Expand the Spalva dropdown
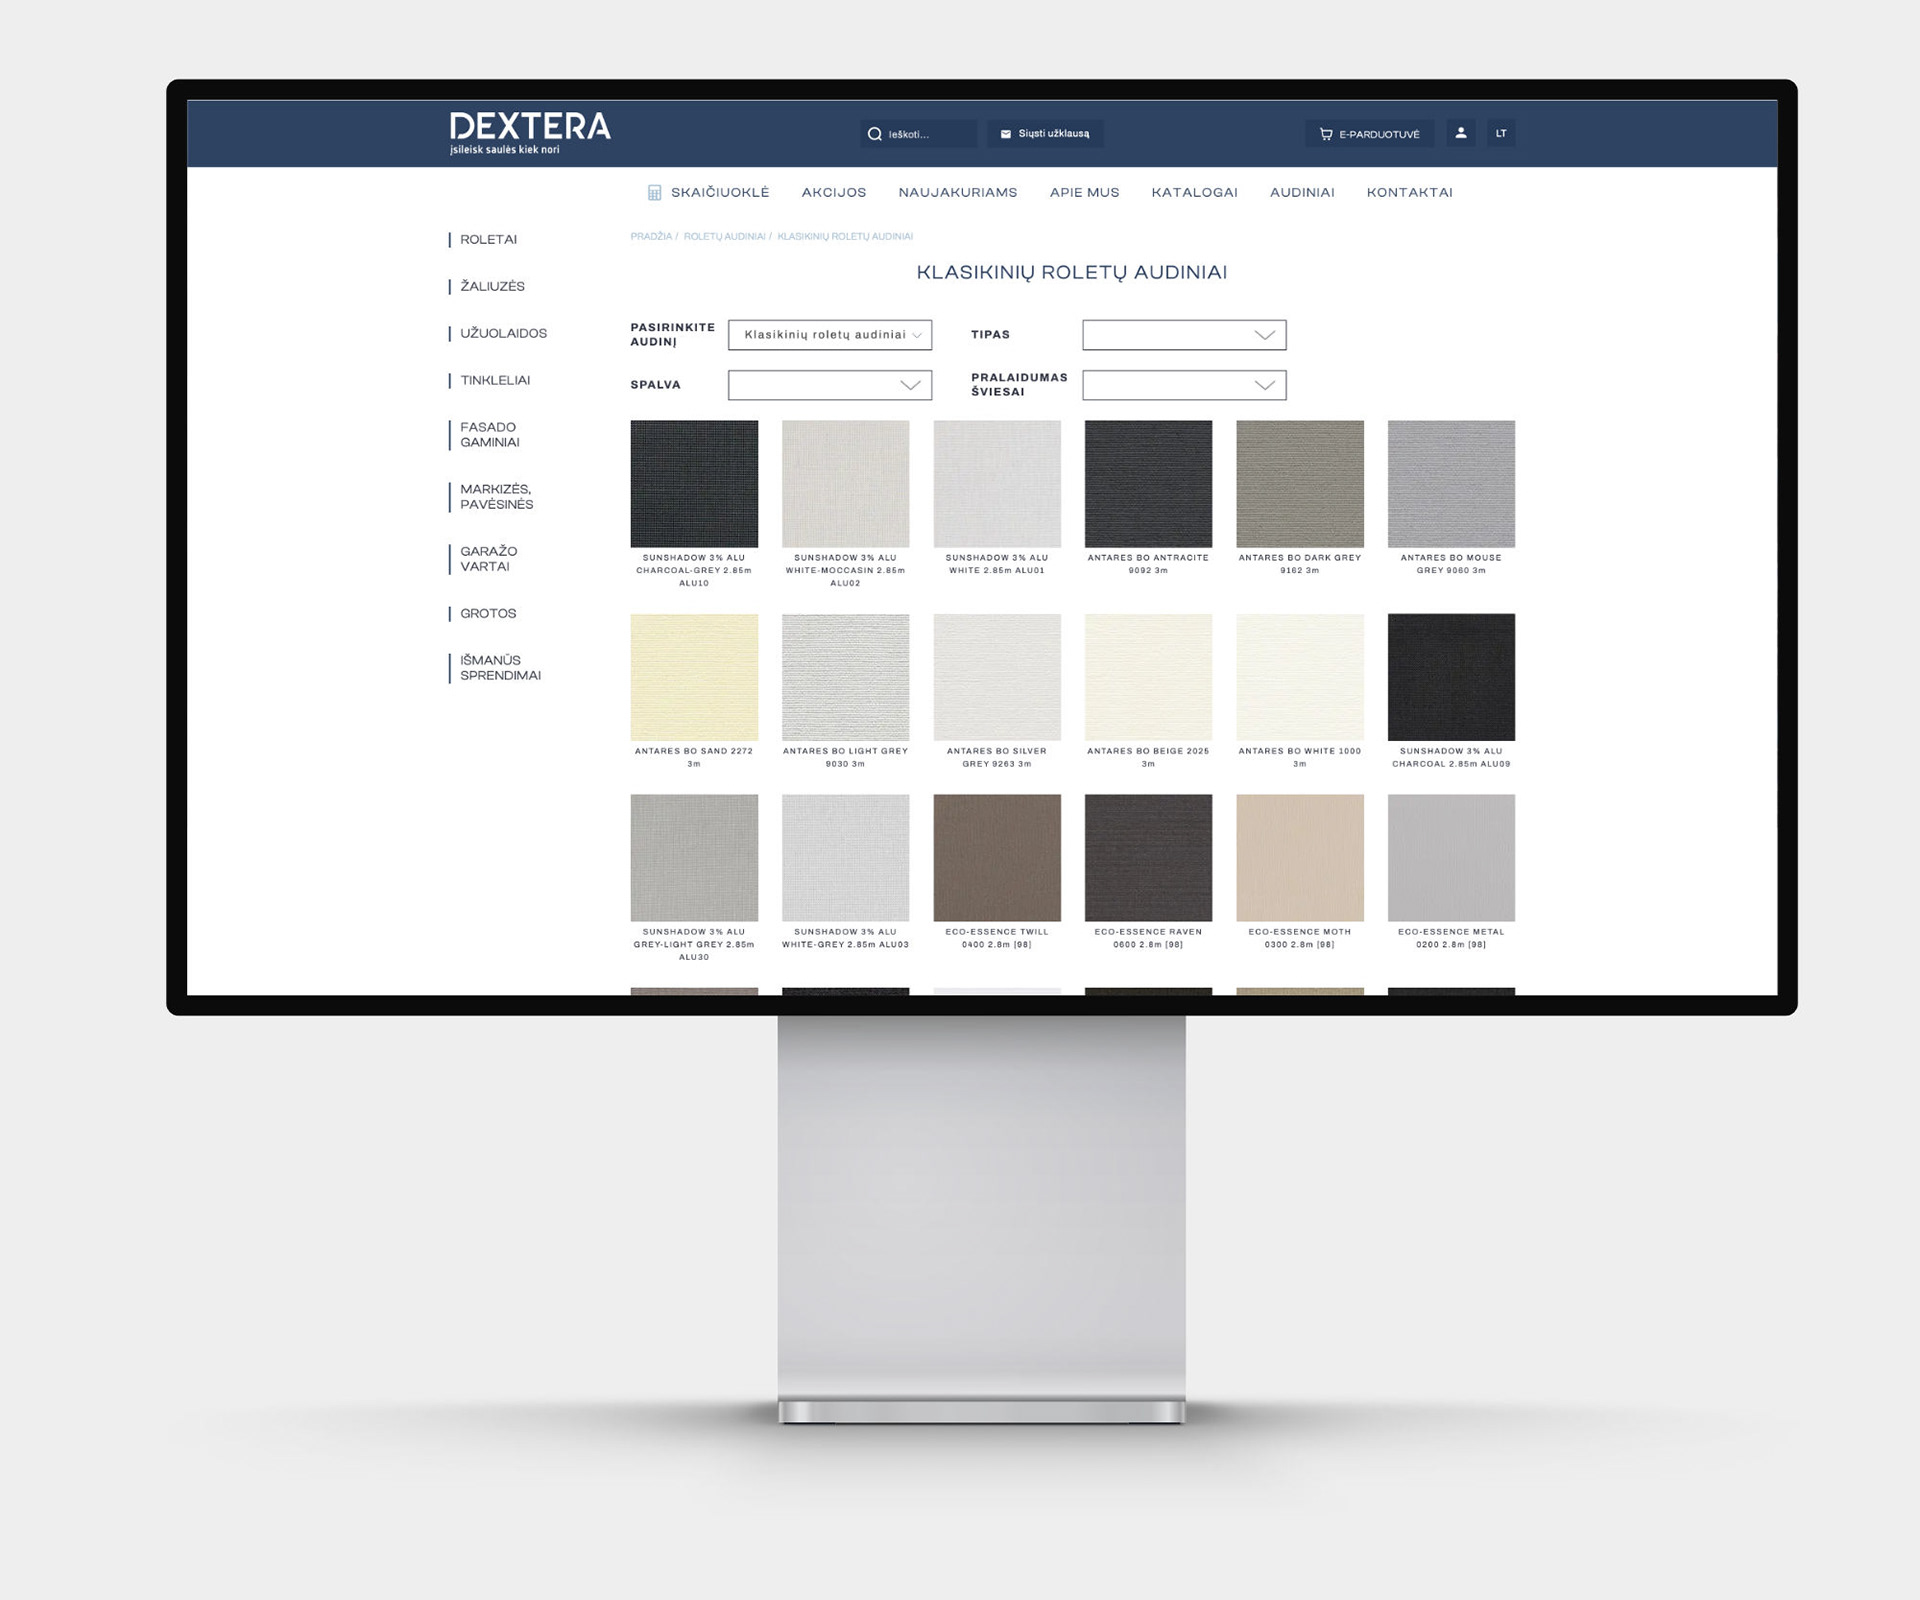 tap(830, 385)
